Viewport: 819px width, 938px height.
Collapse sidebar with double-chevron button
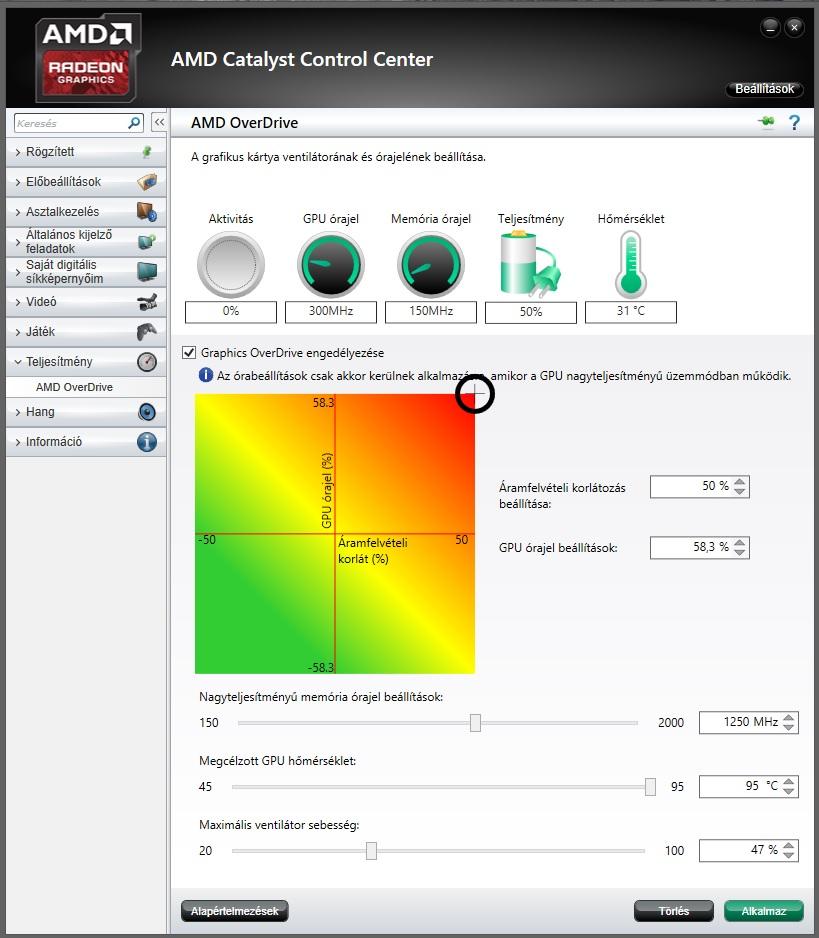159,123
